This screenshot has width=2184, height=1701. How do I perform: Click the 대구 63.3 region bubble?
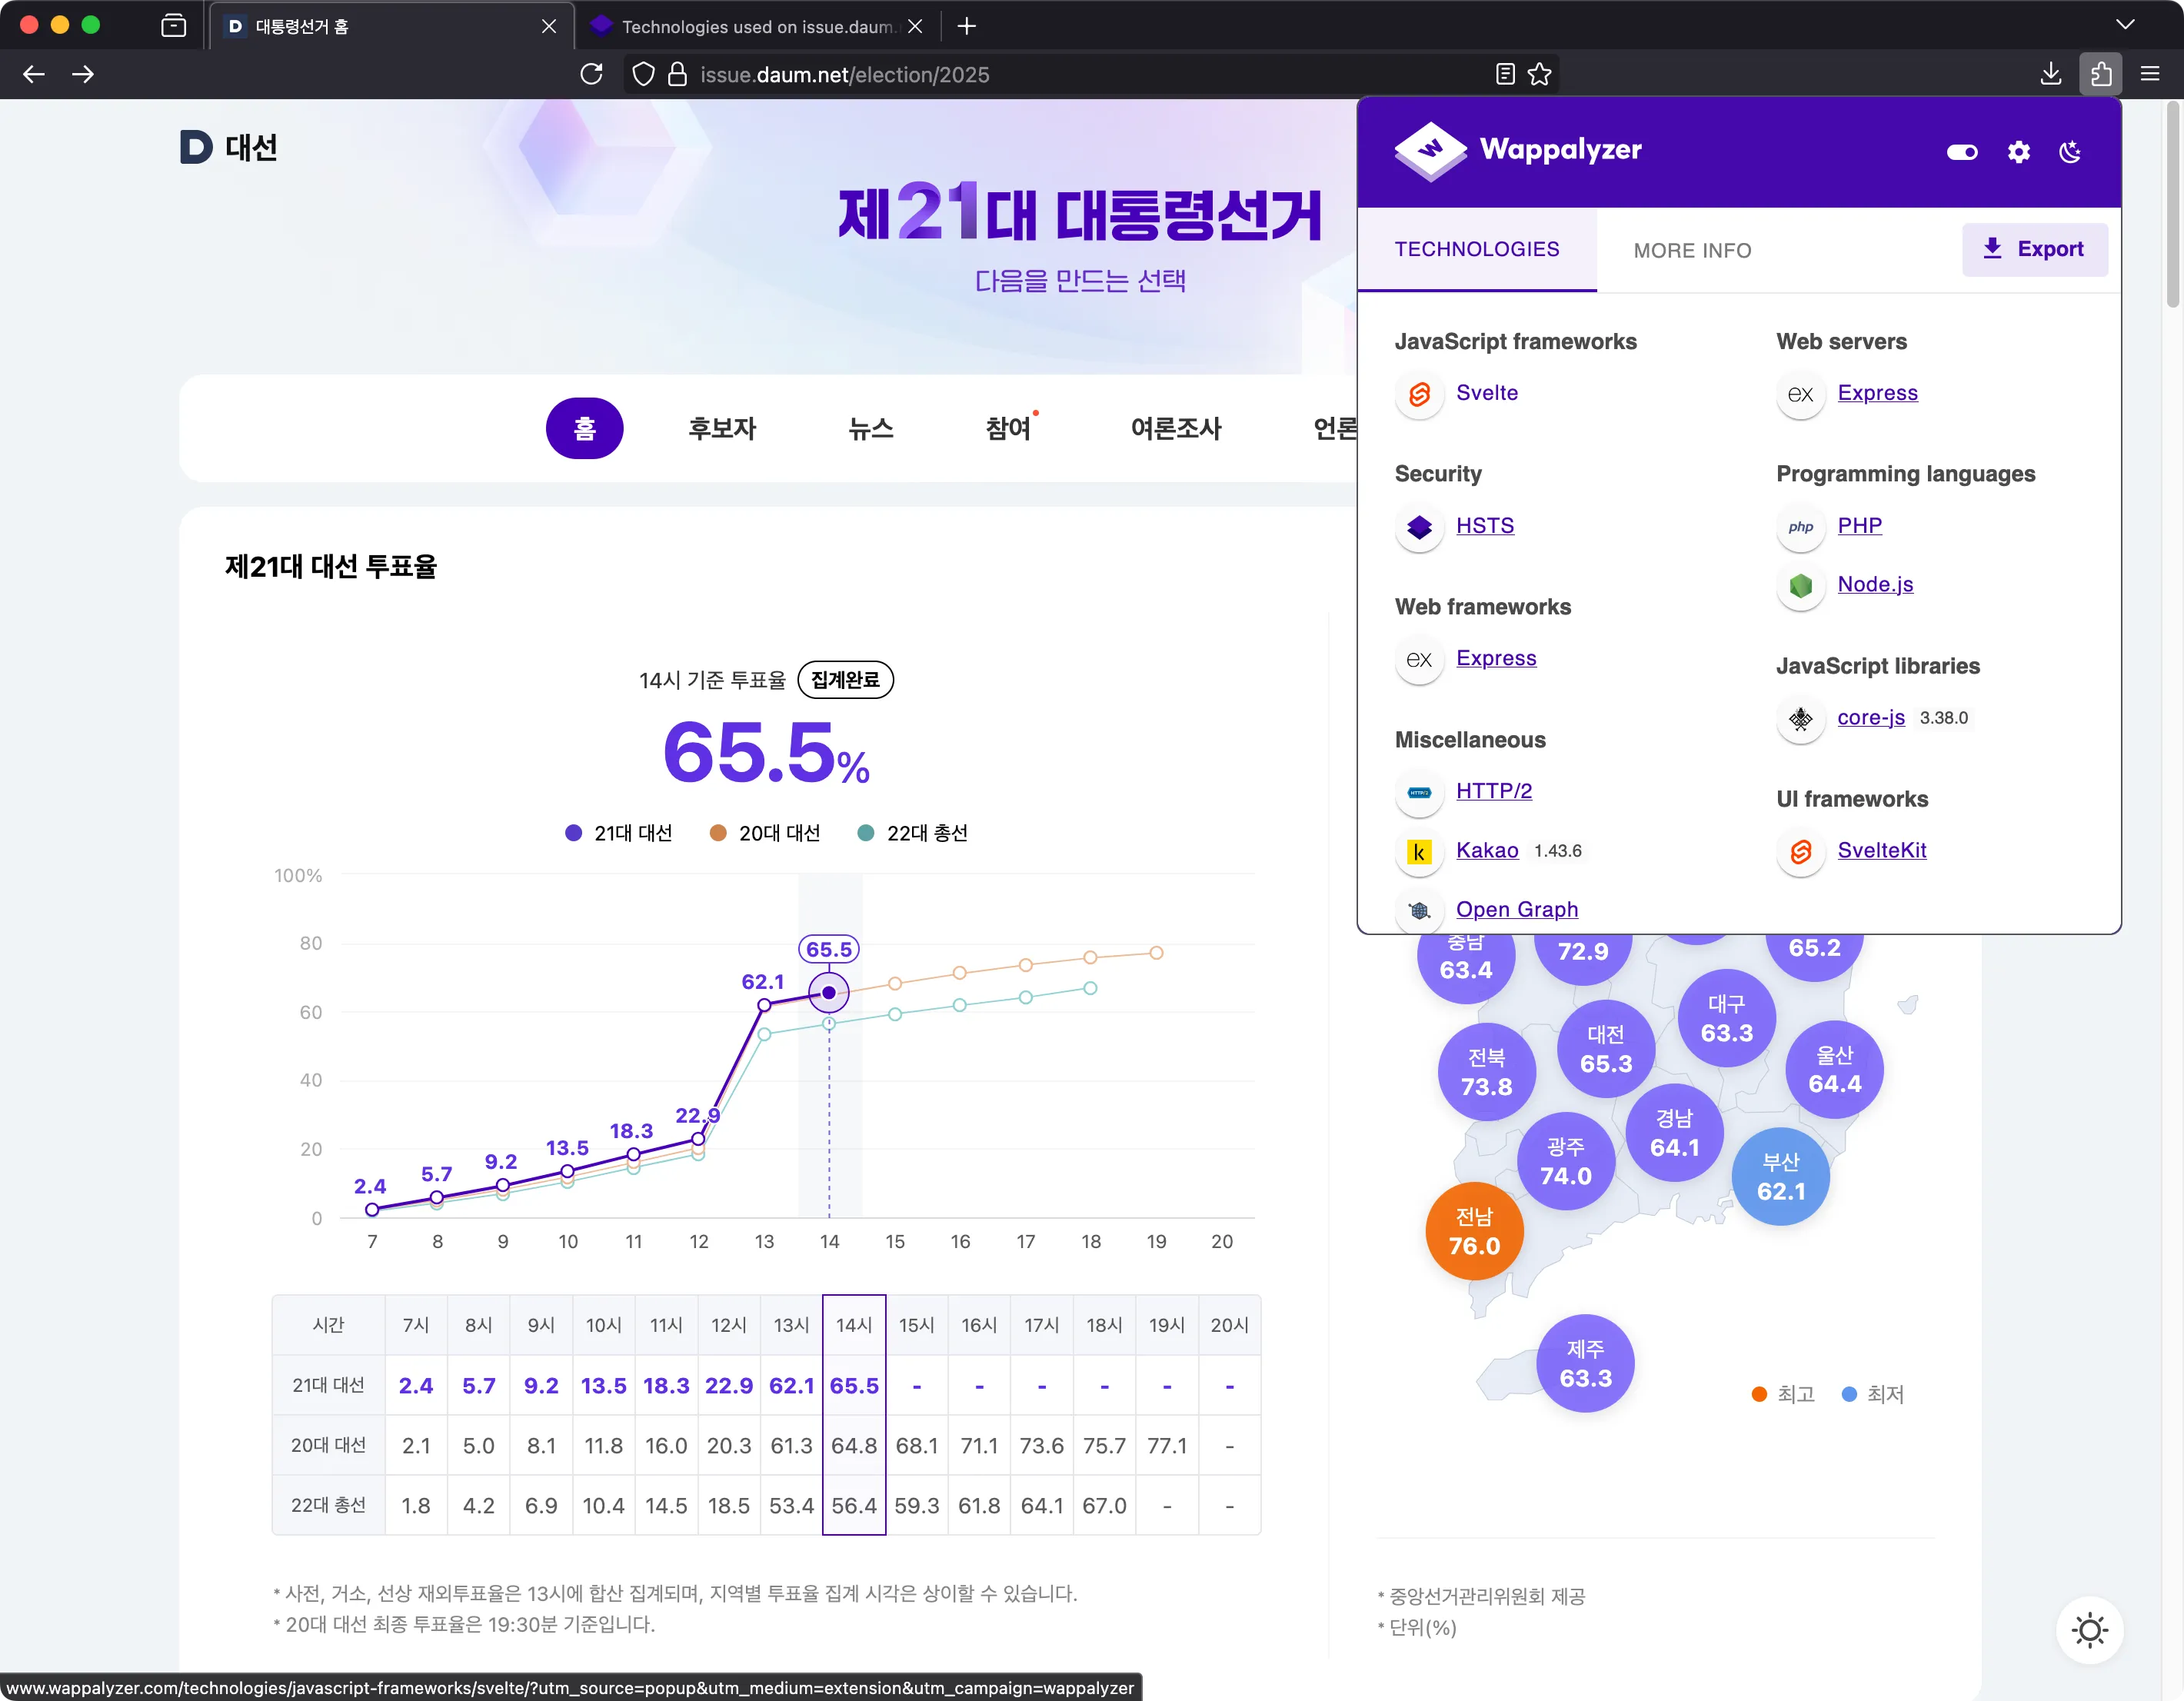tap(1727, 1018)
